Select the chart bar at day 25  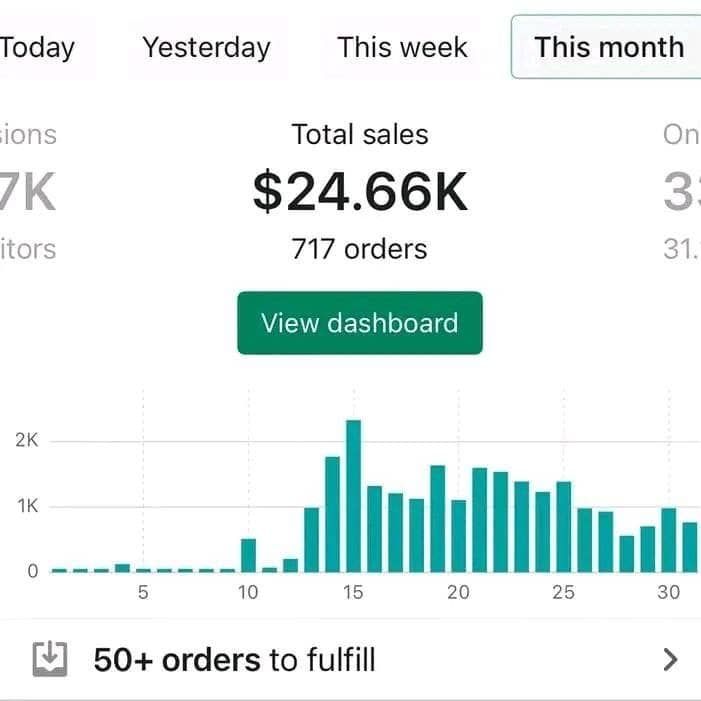pos(563,526)
